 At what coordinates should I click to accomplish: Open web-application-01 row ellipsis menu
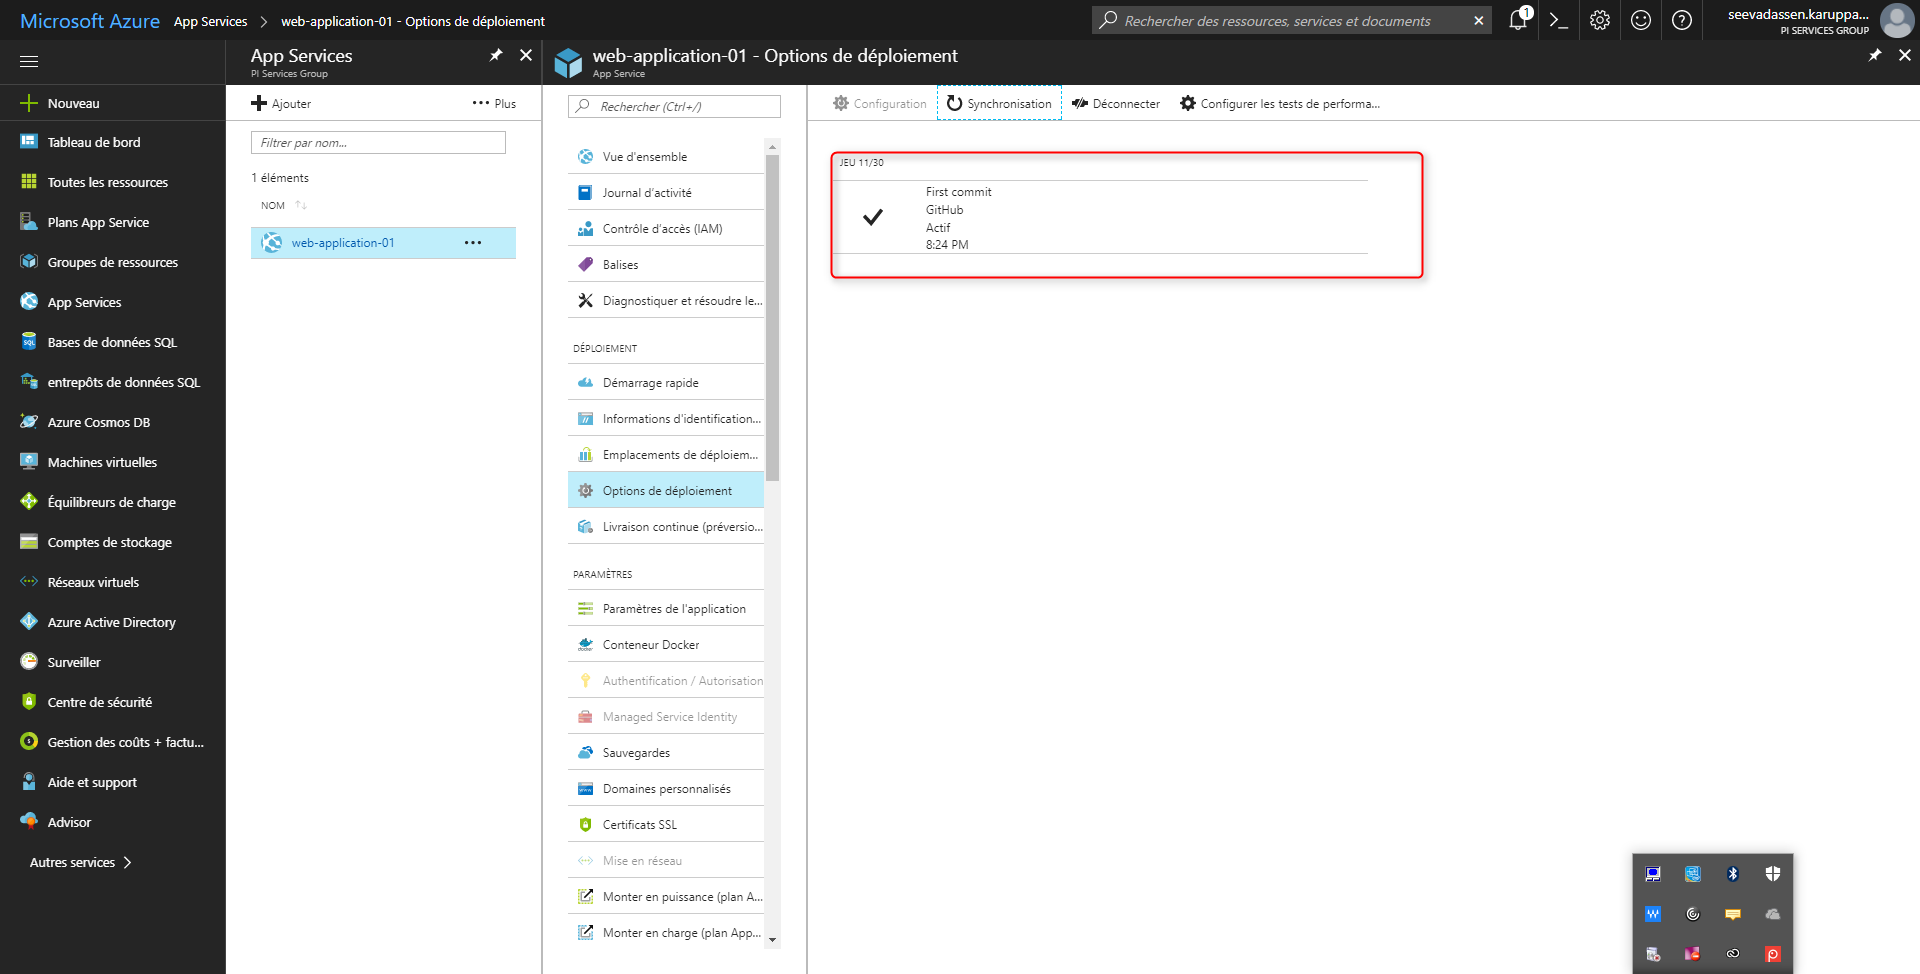[x=473, y=243]
